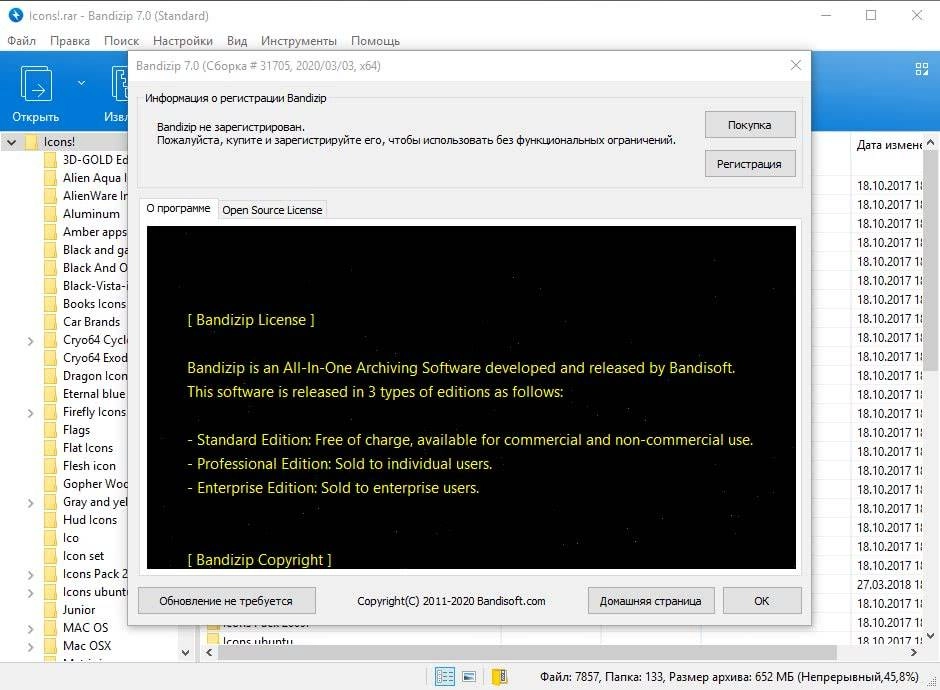Expand the Mac OSX folder node

pos(31,647)
